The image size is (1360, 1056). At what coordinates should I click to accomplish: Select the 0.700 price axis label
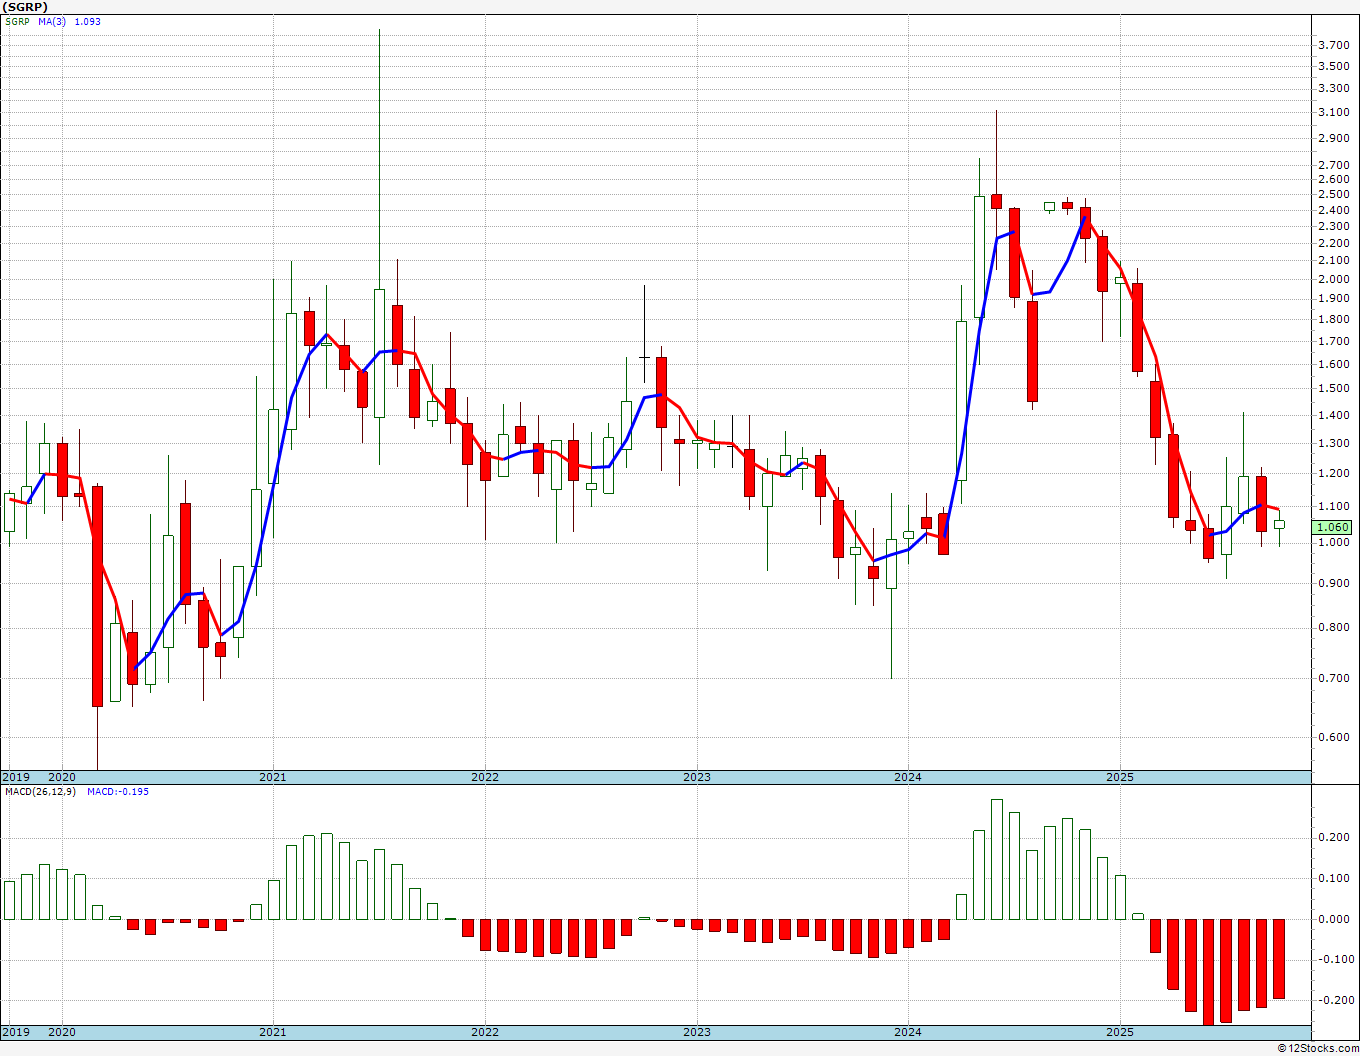click(1334, 678)
